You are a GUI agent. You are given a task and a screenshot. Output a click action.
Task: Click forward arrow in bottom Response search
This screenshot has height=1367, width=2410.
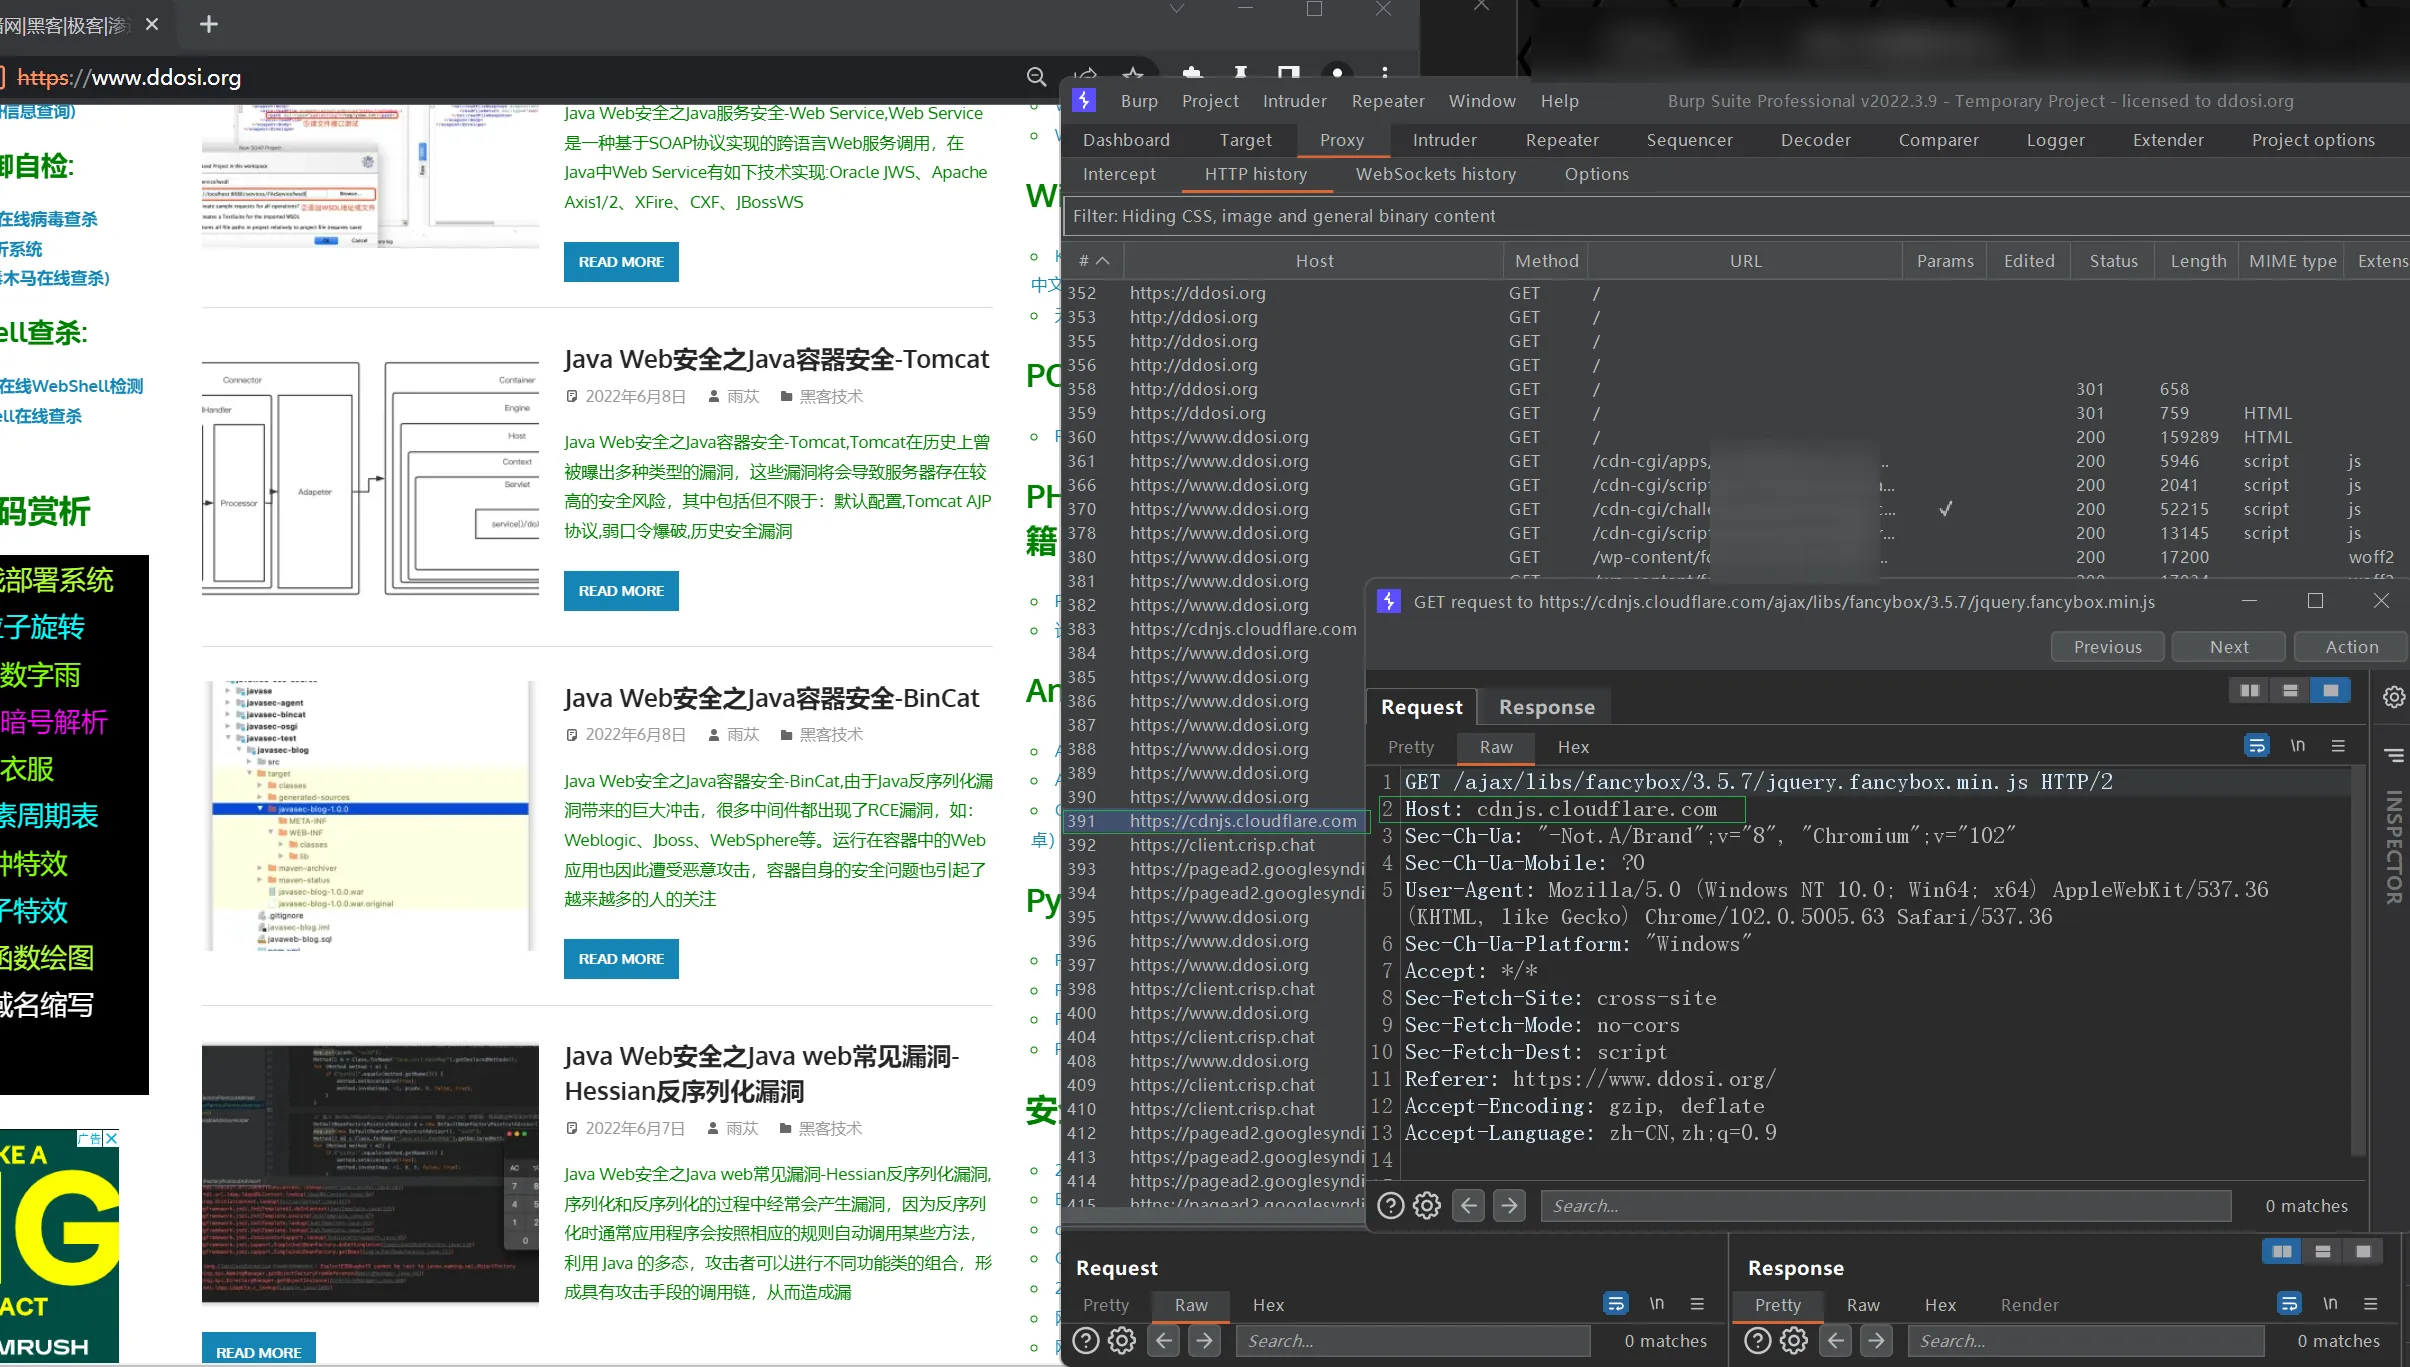(1877, 1341)
